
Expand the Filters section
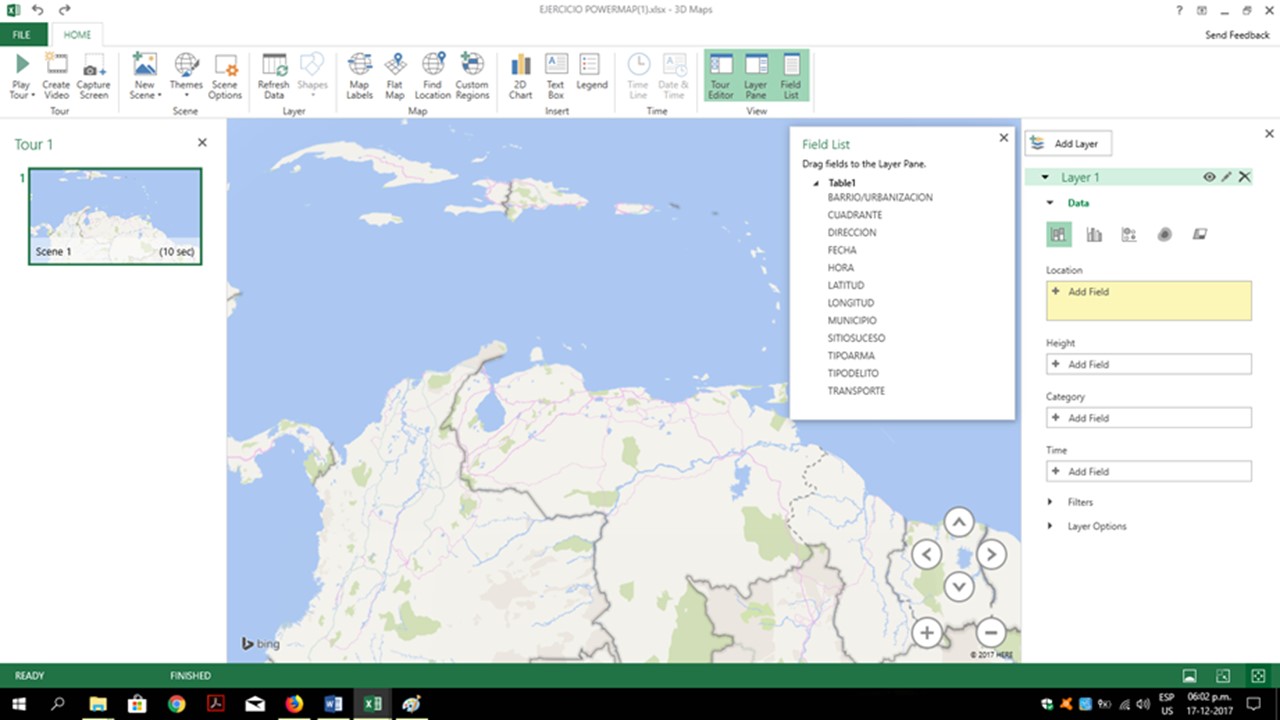click(1079, 502)
